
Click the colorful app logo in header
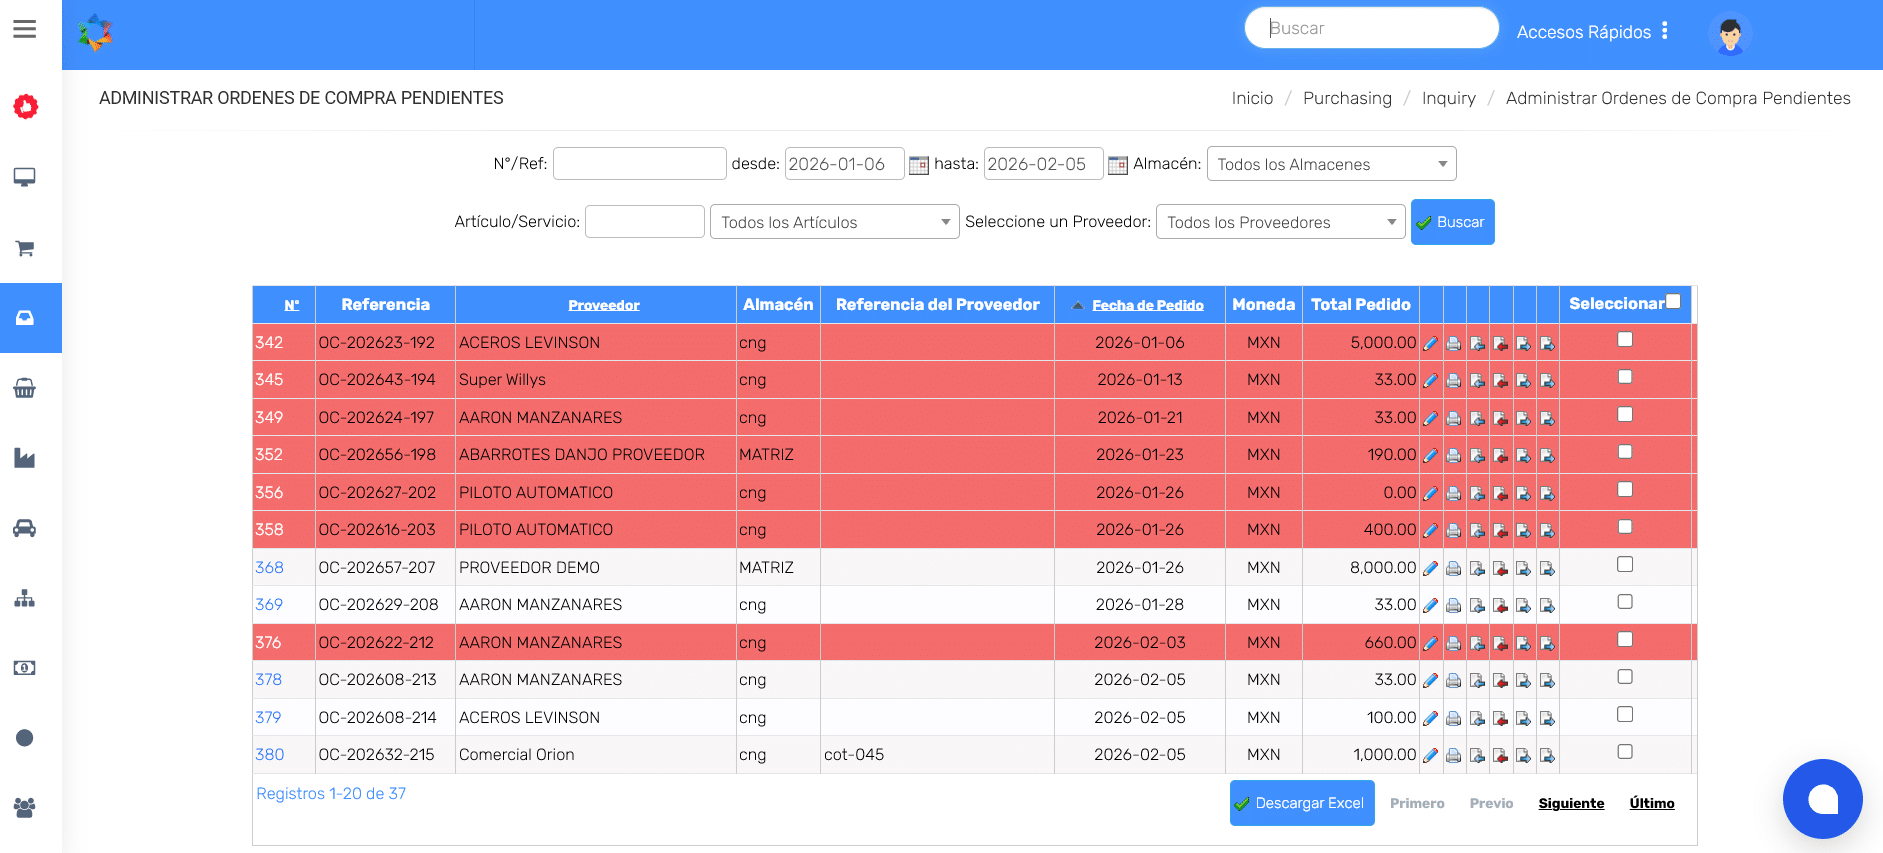[96, 33]
